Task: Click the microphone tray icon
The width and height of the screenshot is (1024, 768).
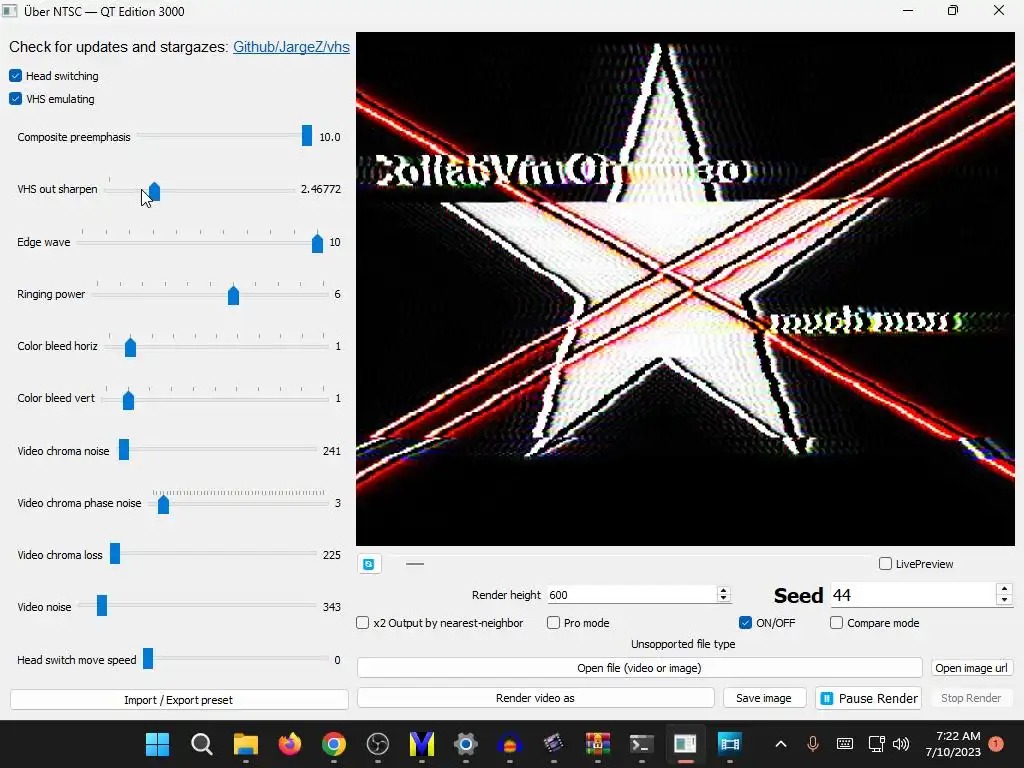Action: pyautogui.click(x=813, y=744)
